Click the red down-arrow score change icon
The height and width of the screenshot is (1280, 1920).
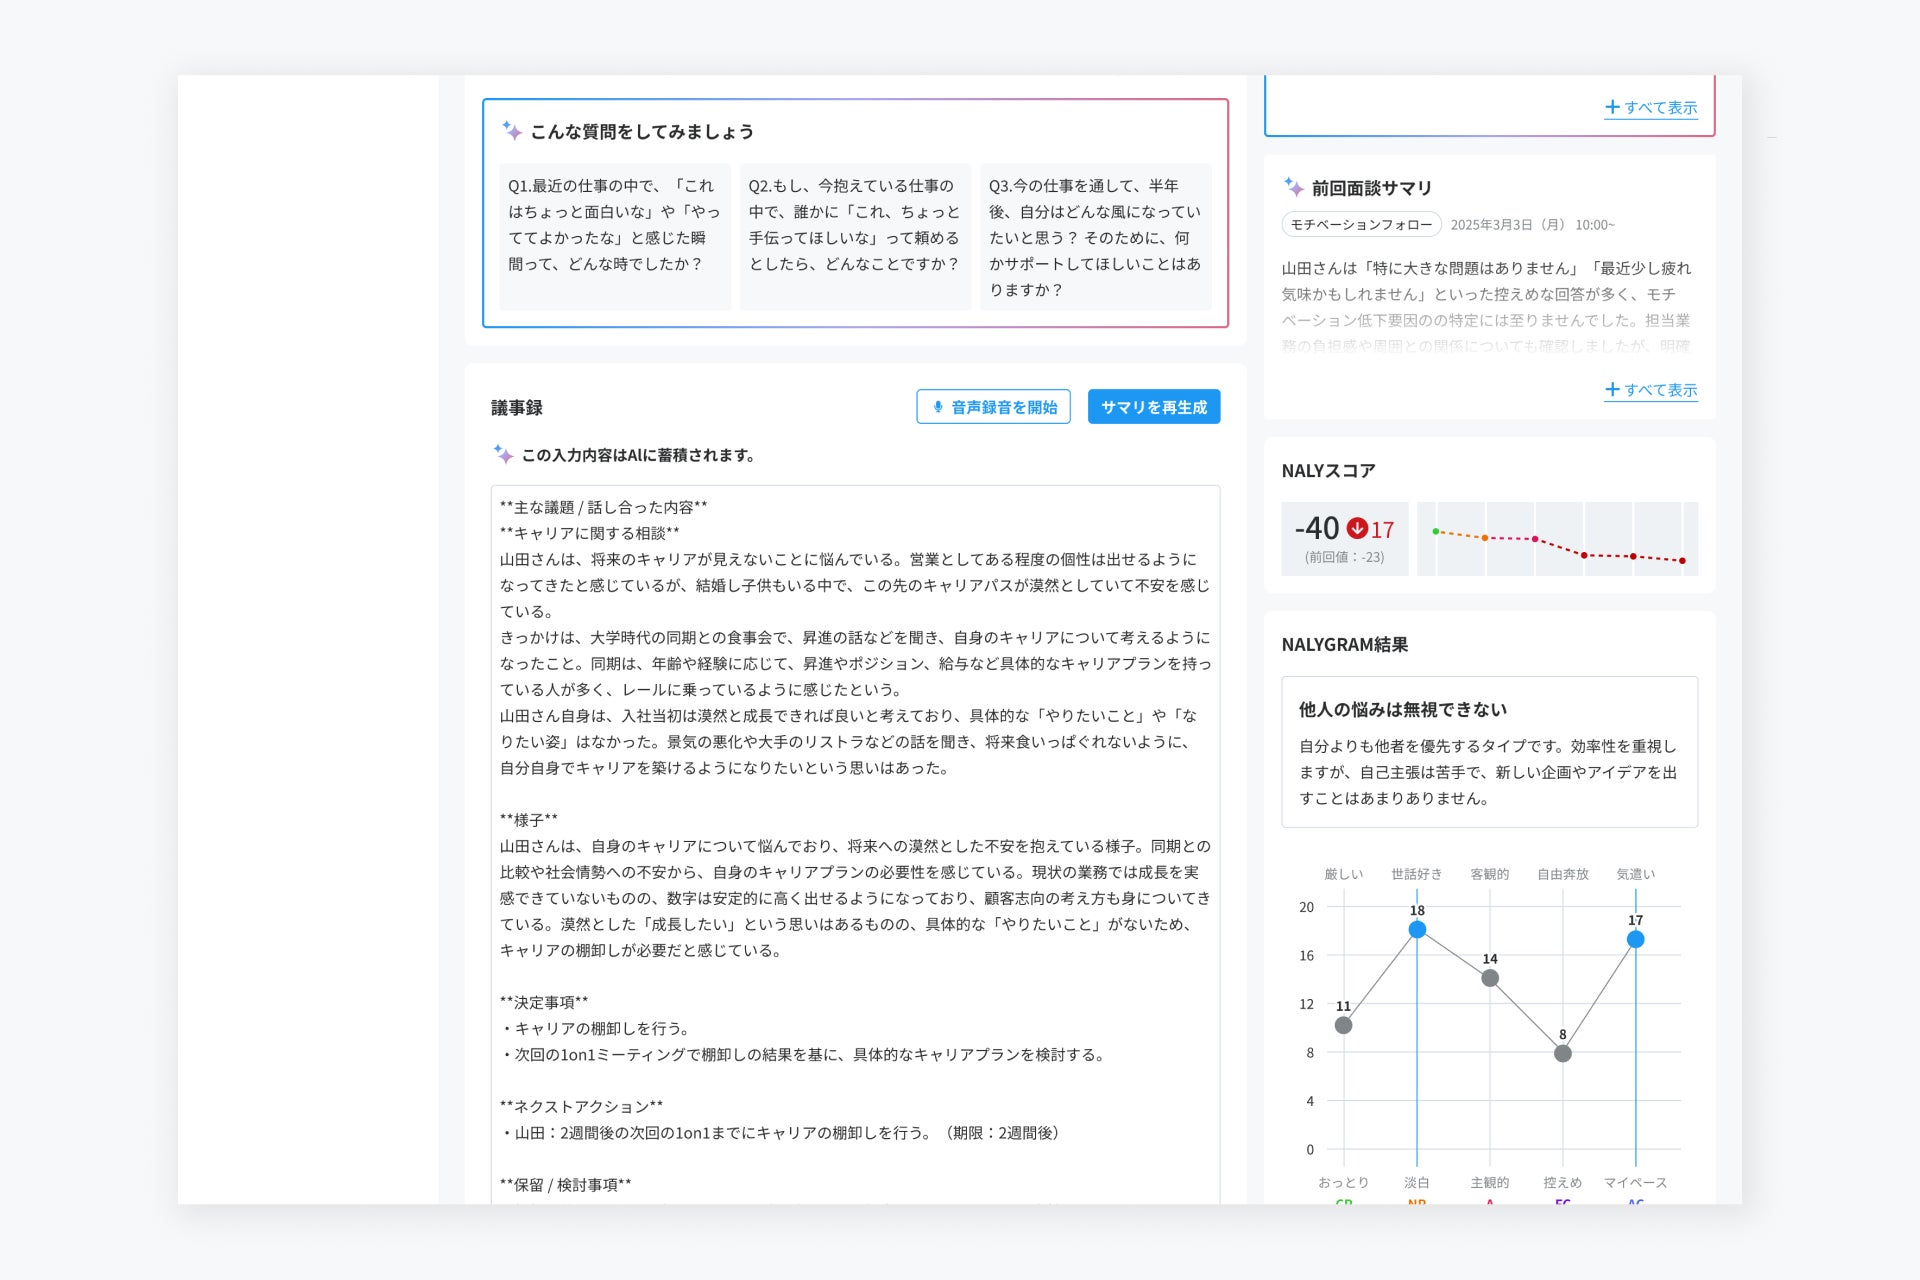point(1357,528)
